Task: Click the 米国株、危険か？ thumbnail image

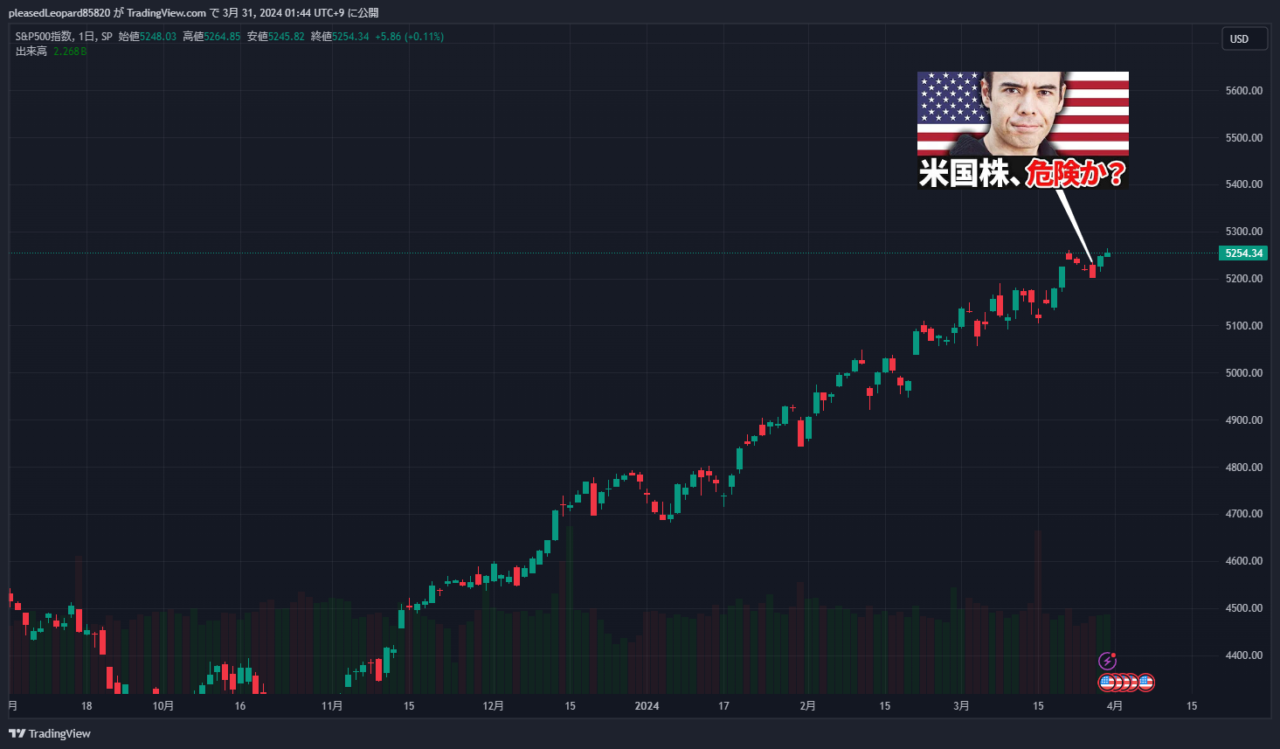Action: (x=1022, y=128)
